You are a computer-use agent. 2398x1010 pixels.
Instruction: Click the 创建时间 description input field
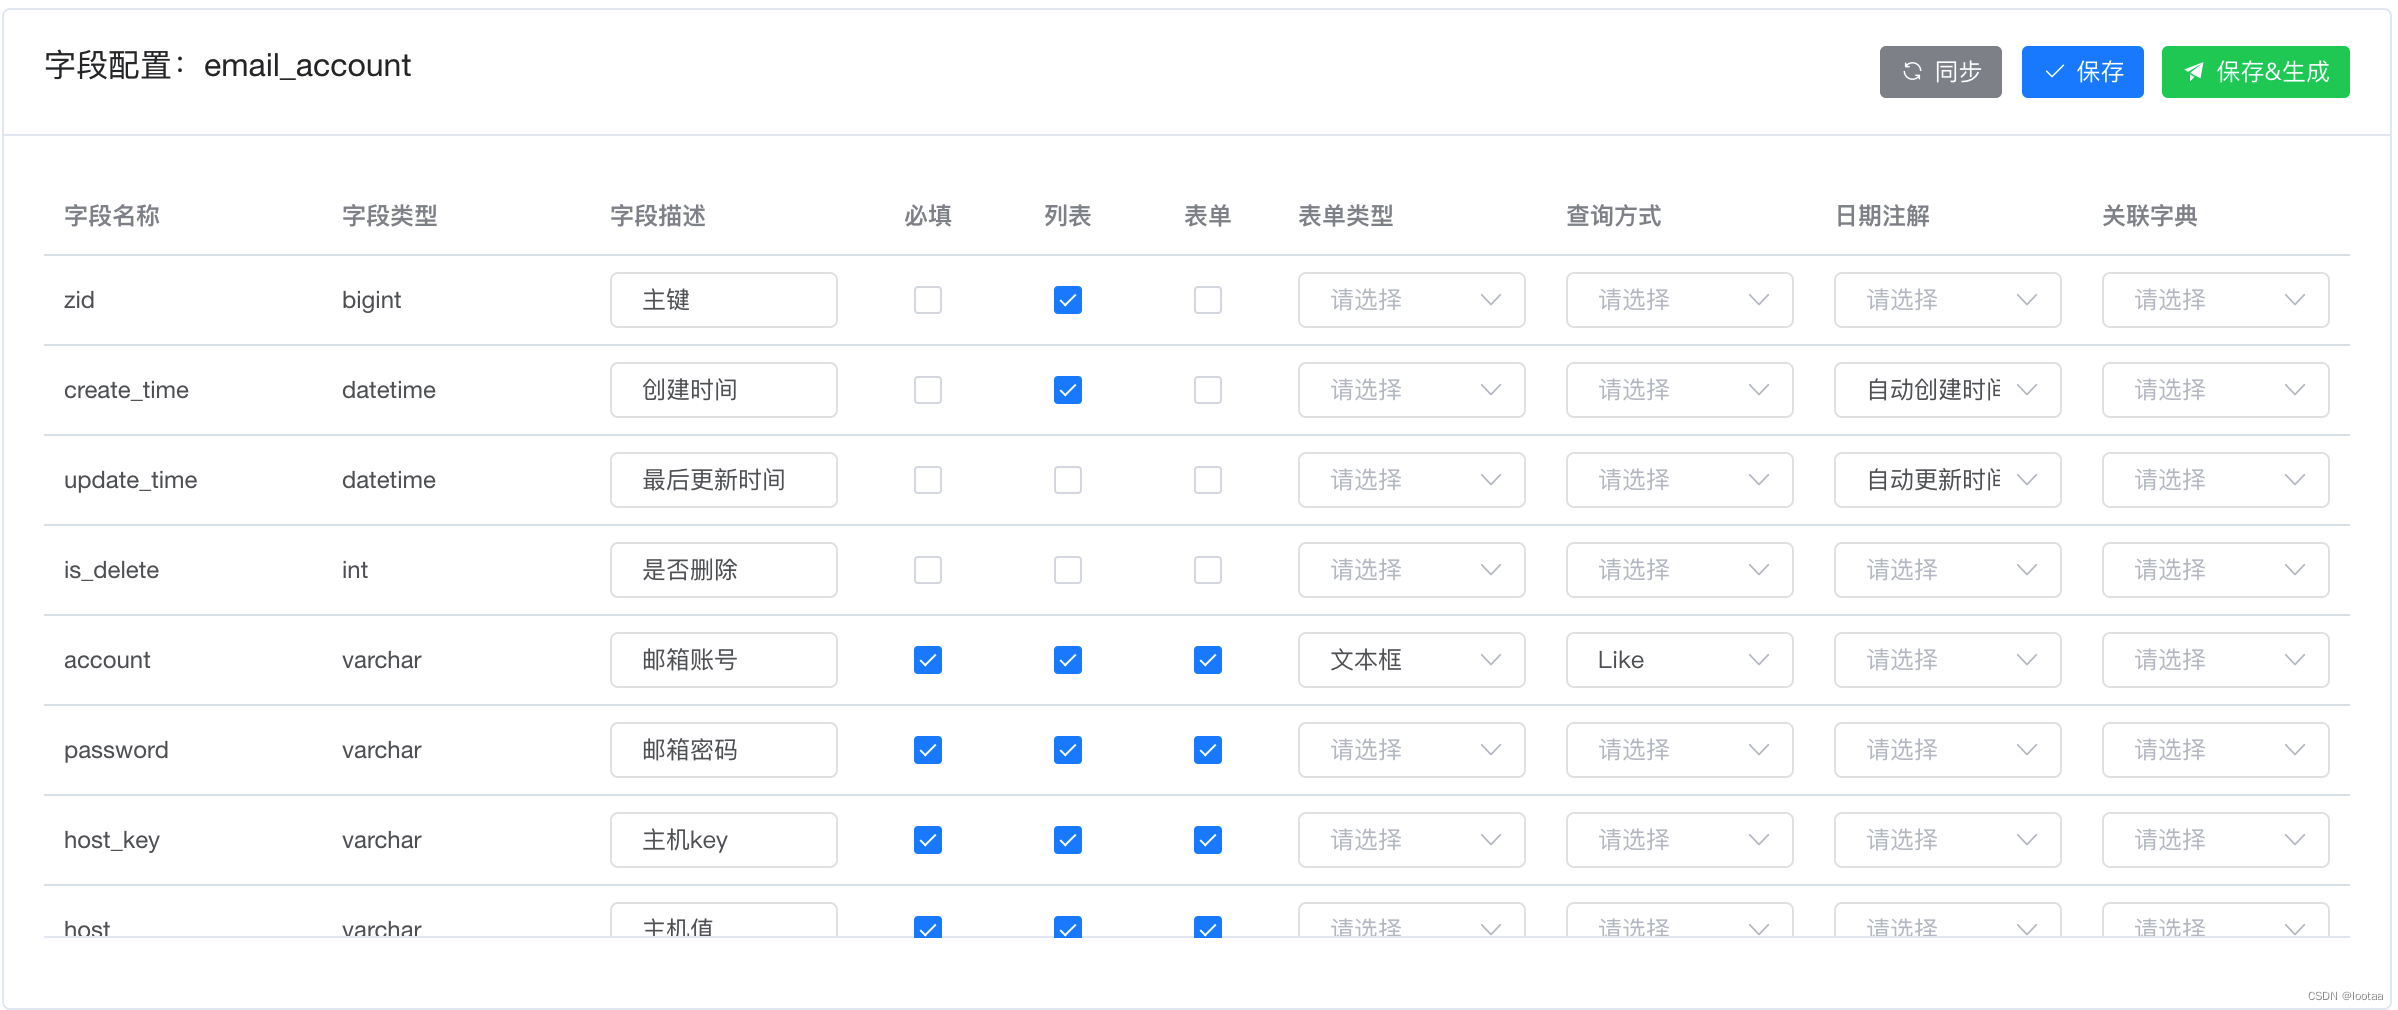coord(723,390)
